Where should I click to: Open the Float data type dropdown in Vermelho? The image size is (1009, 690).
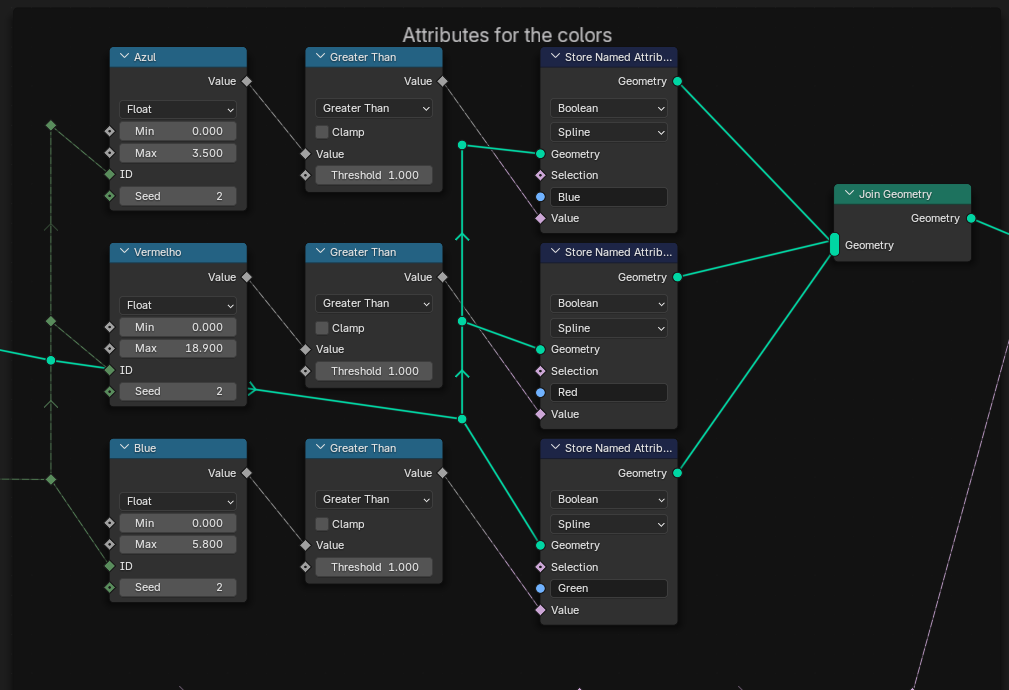(178, 304)
